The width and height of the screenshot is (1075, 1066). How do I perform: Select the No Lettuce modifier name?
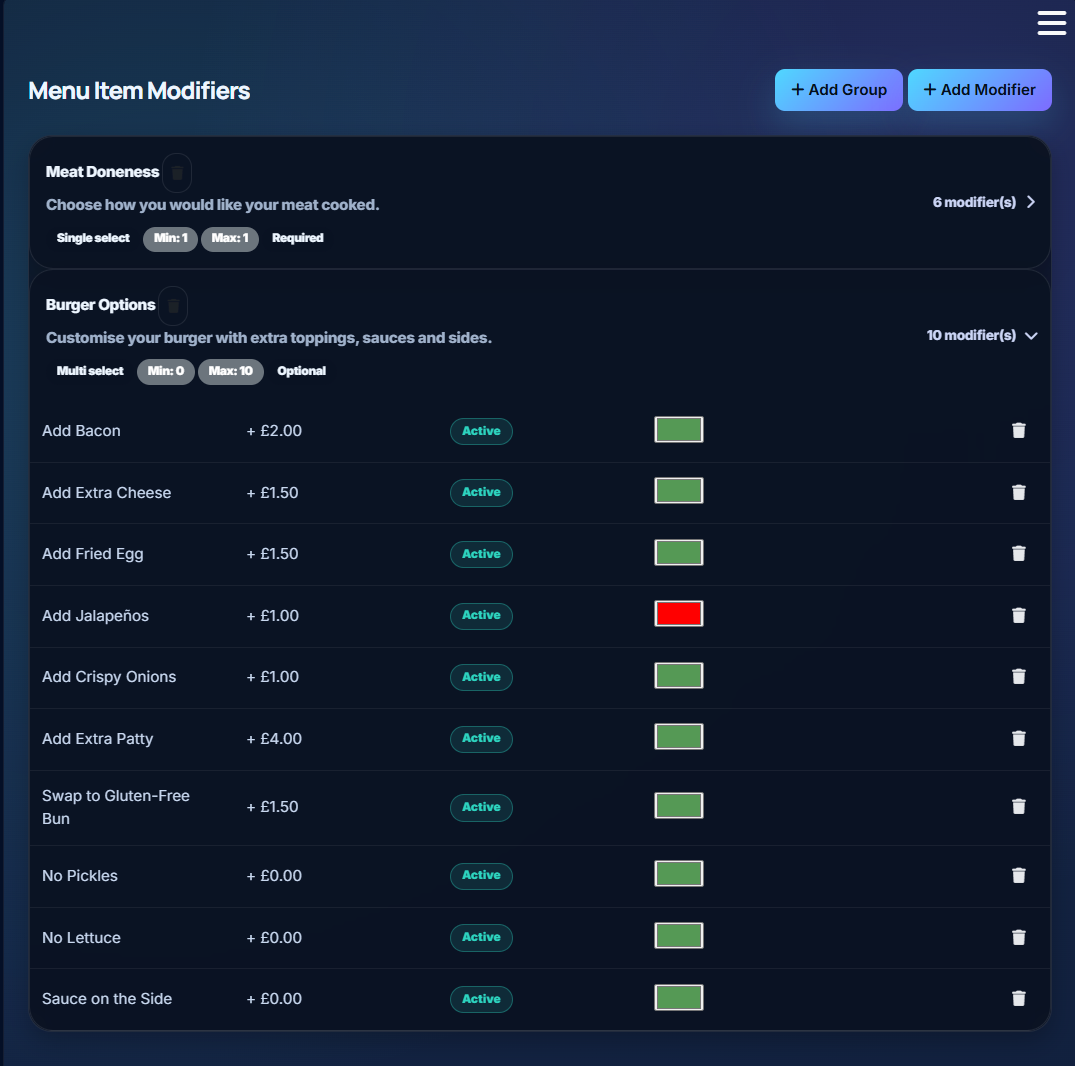81,937
